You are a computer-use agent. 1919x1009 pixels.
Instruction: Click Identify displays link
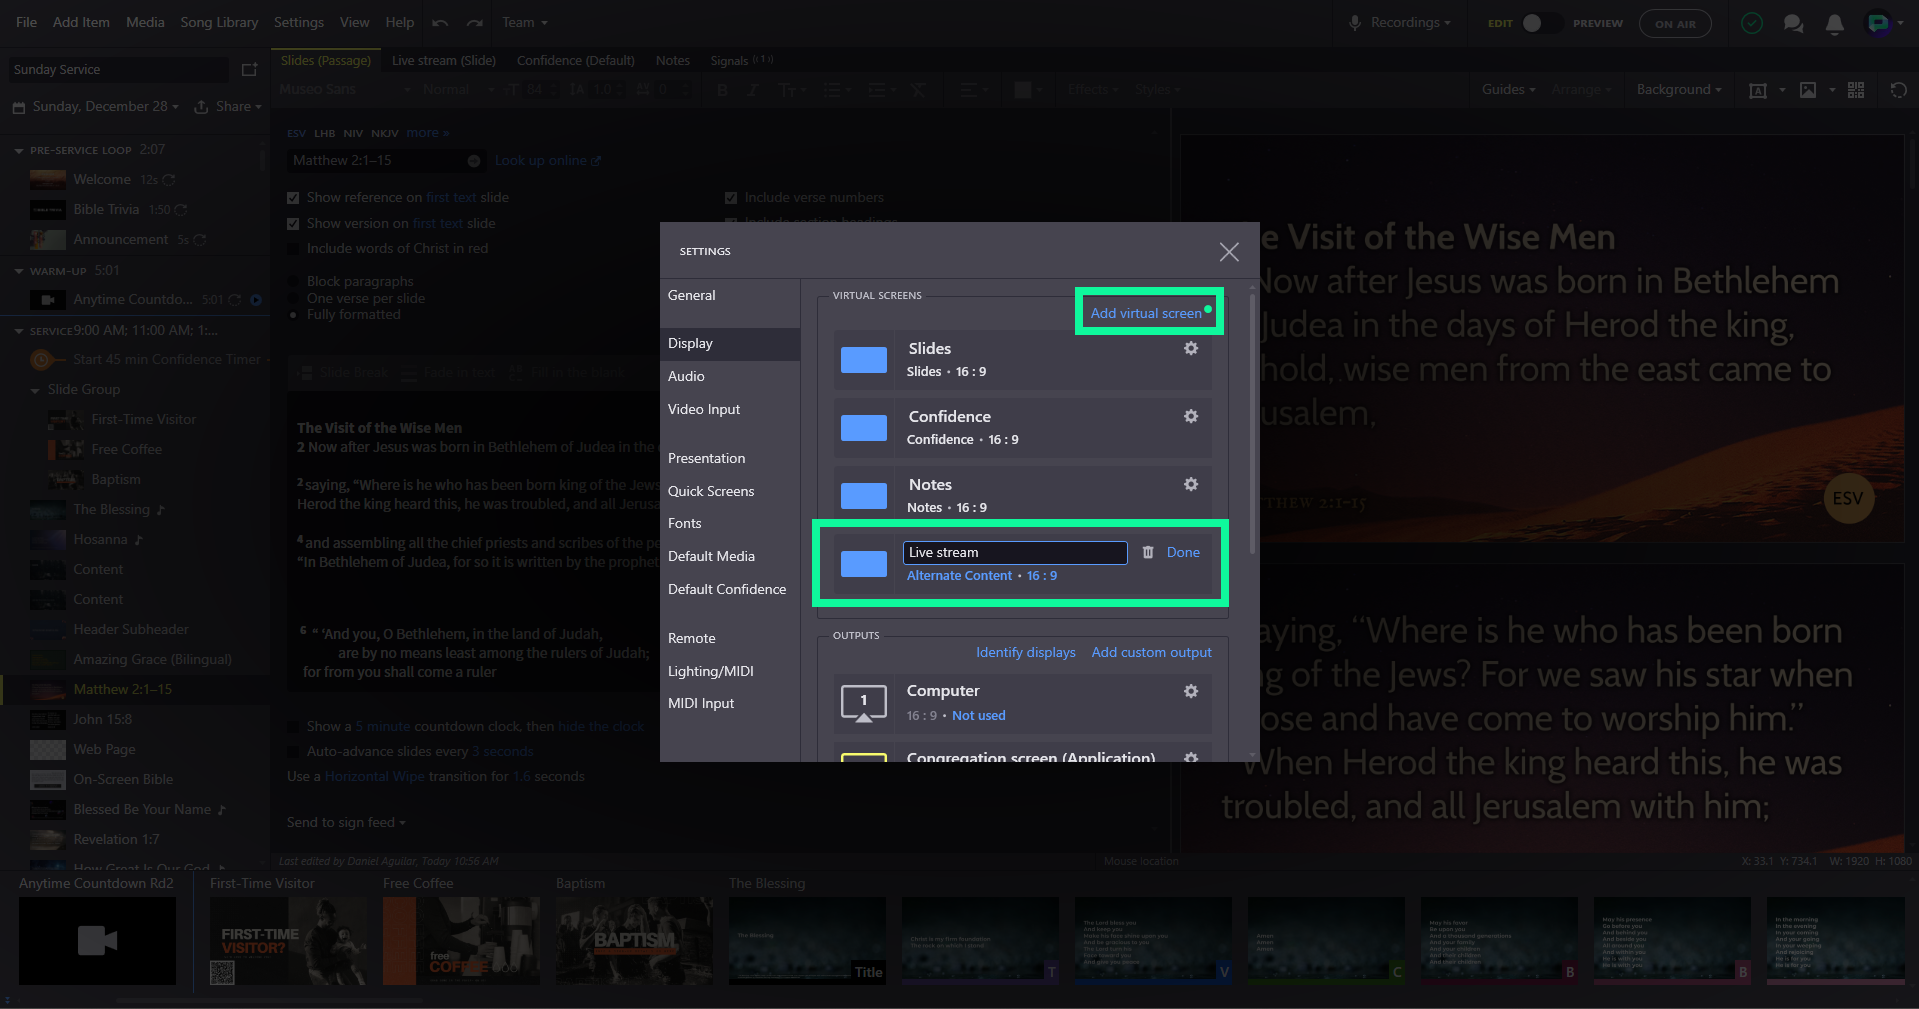(1026, 652)
